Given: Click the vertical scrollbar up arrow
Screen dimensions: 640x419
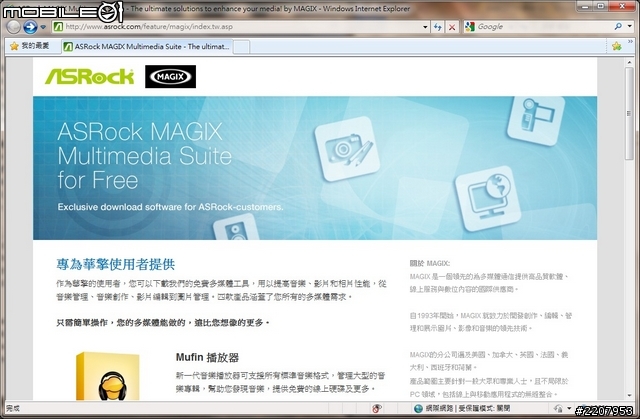Looking at the screenshot, I should click(629, 62).
